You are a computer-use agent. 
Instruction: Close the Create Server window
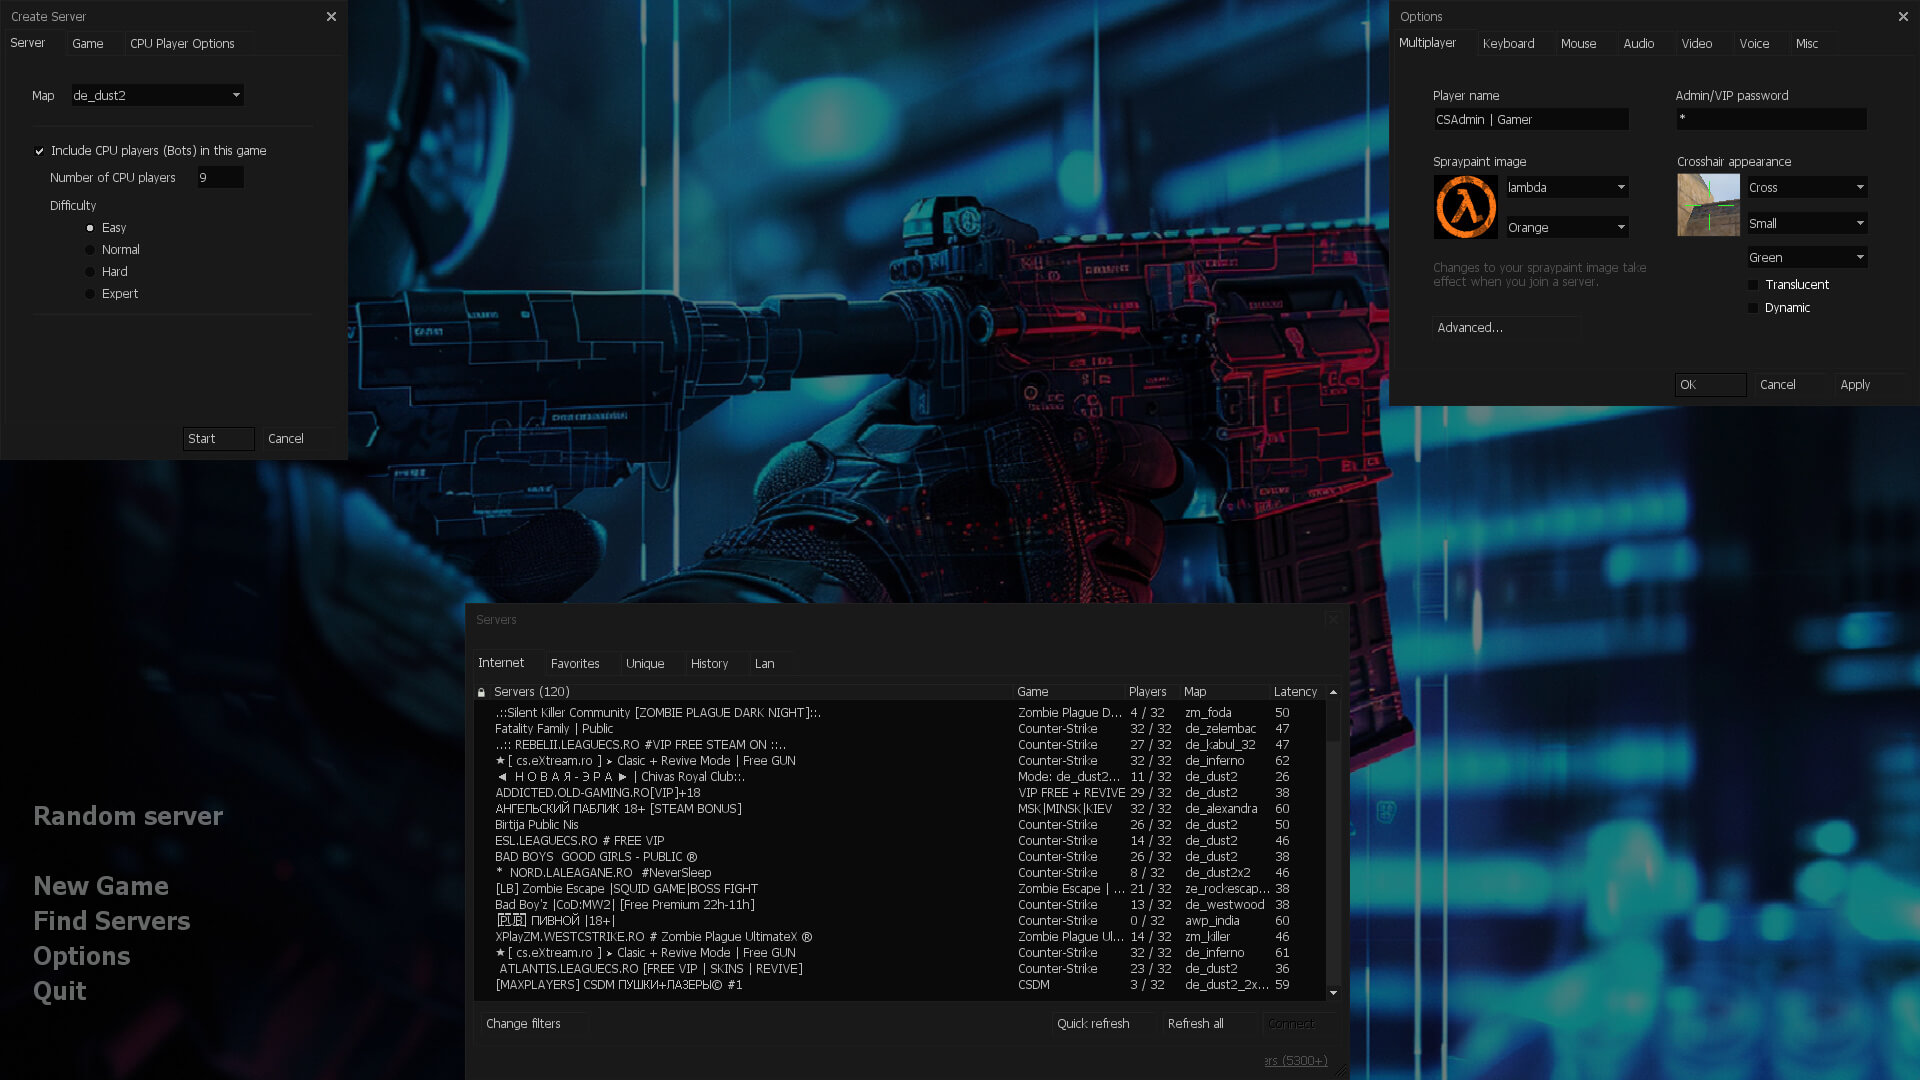pyautogui.click(x=331, y=17)
